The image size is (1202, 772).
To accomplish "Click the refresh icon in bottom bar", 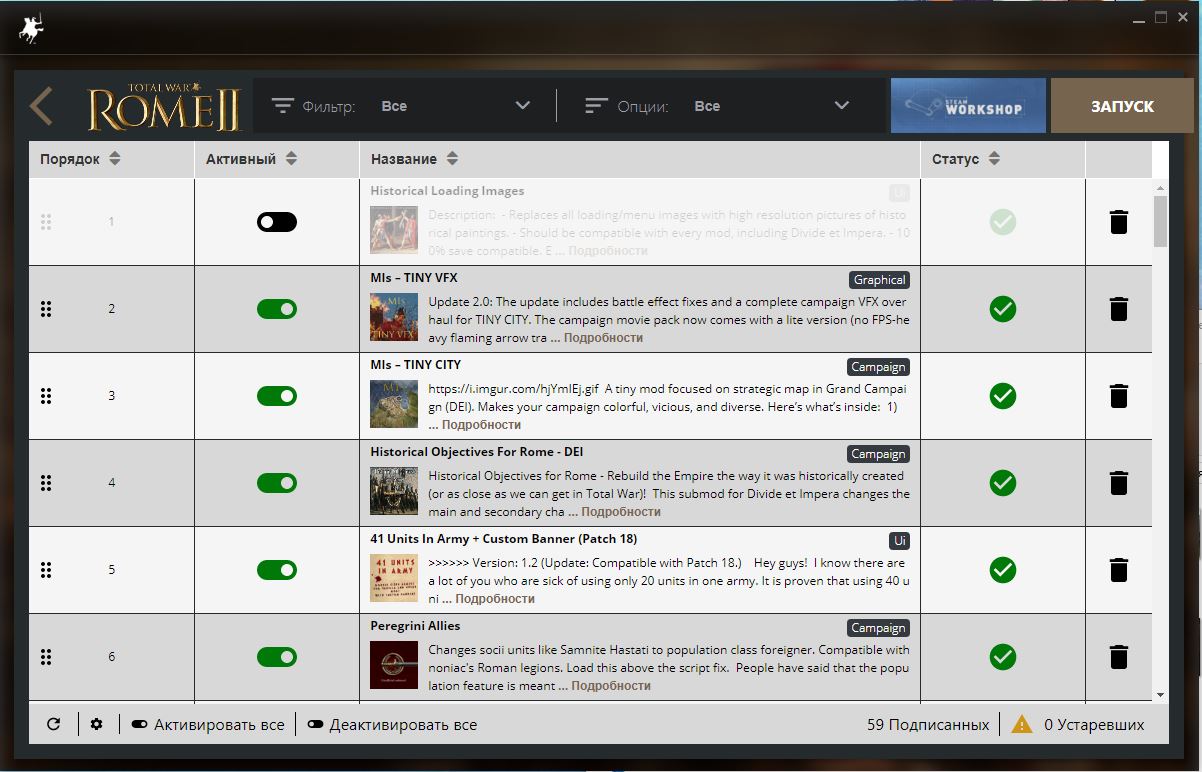I will (54, 724).
